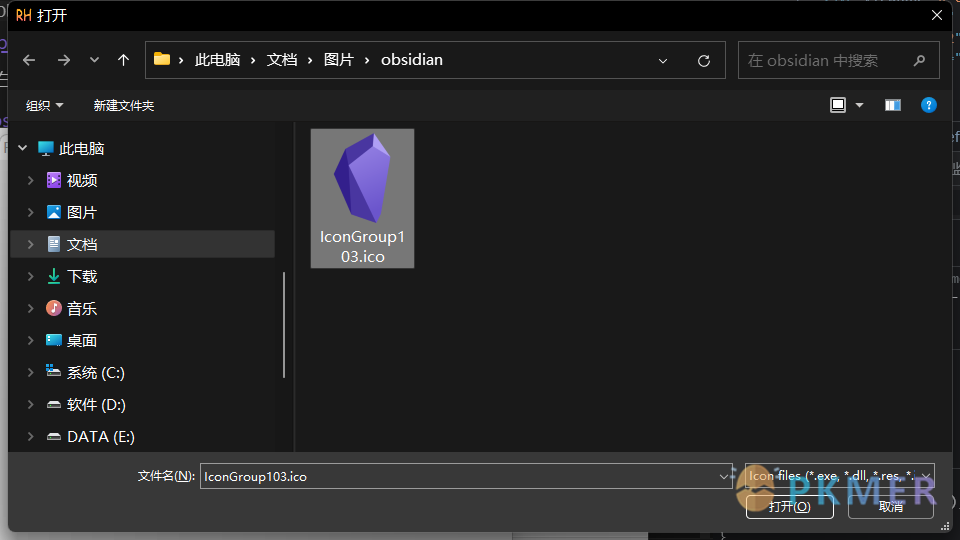
Task: Open the file name history dropdown
Action: (x=724, y=476)
